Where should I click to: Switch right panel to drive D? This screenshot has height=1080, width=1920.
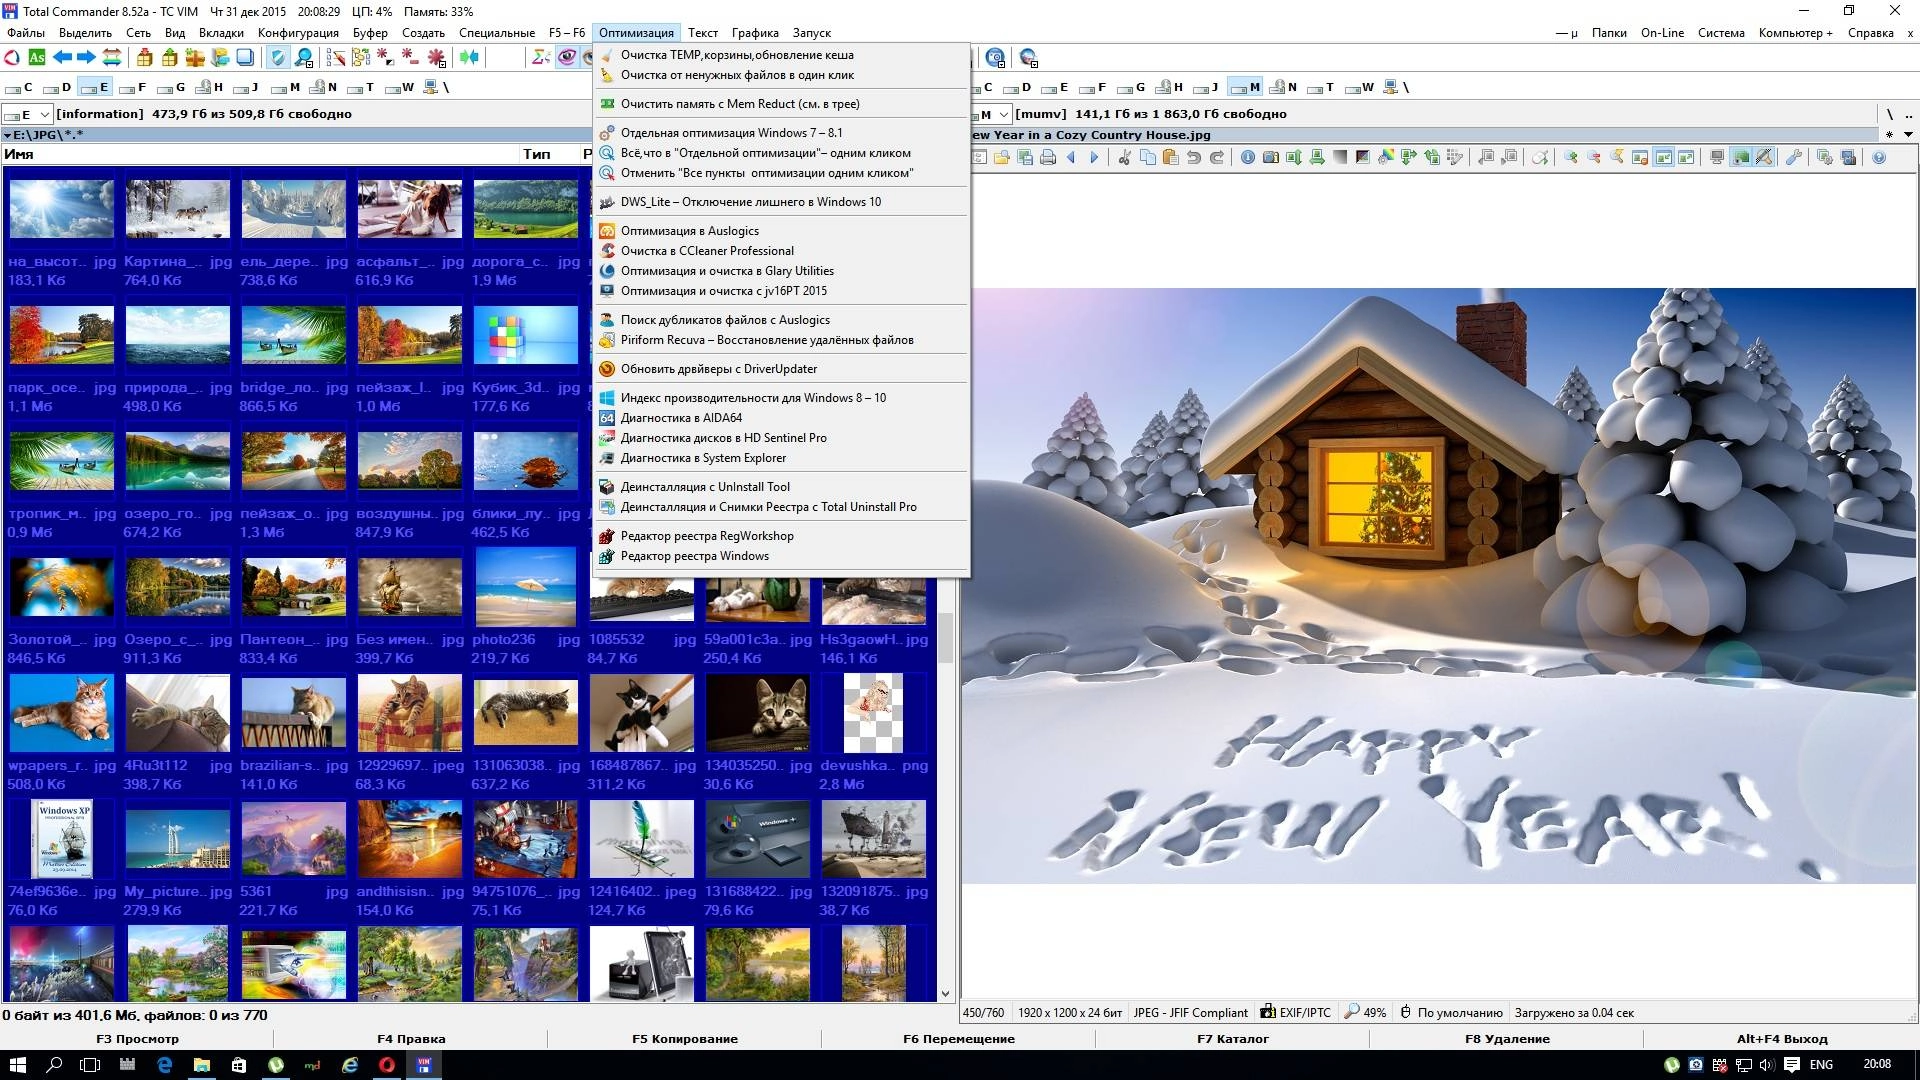point(1017,87)
